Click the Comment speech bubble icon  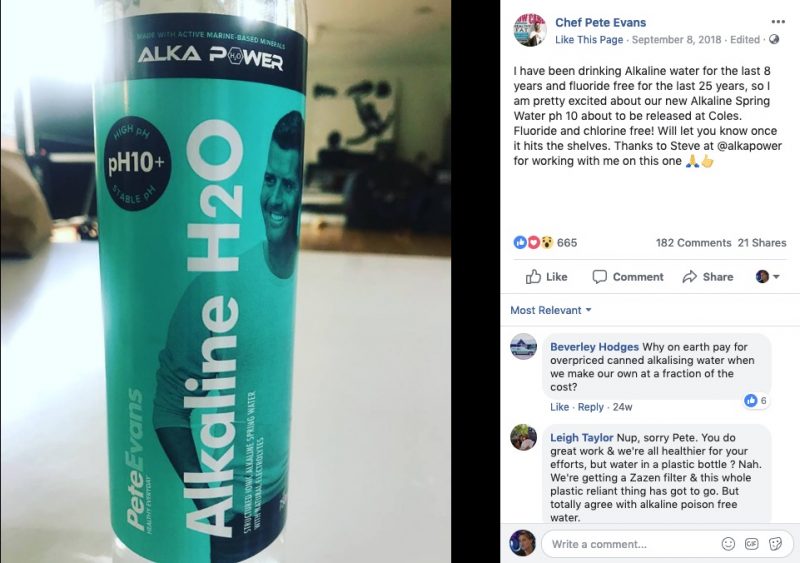(x=599, y=277)
